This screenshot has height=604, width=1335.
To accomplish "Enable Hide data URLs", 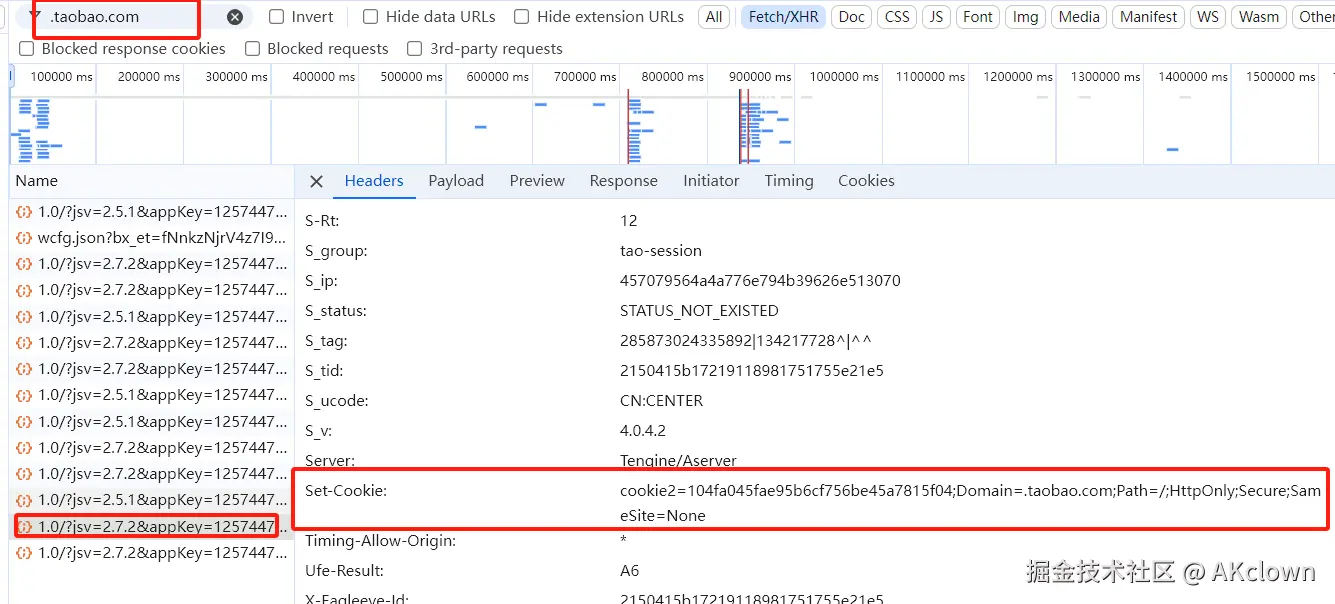I will point(370,17).
